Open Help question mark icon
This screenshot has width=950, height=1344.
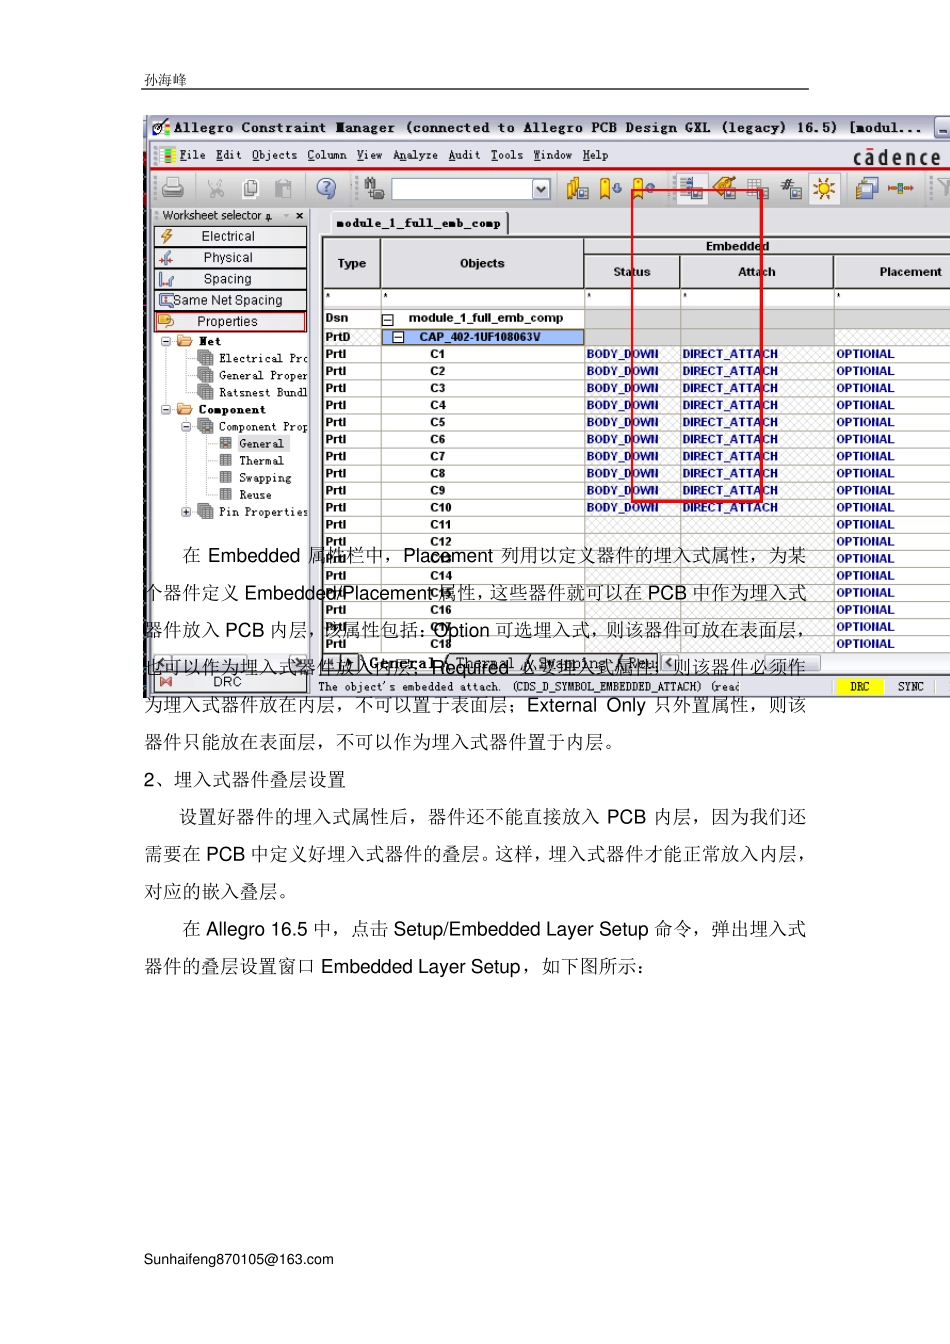326,188
